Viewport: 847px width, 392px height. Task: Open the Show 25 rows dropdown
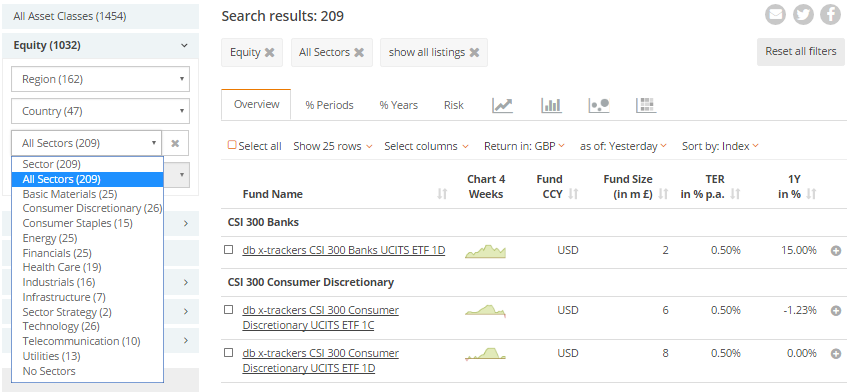click(x=333, y=146)
